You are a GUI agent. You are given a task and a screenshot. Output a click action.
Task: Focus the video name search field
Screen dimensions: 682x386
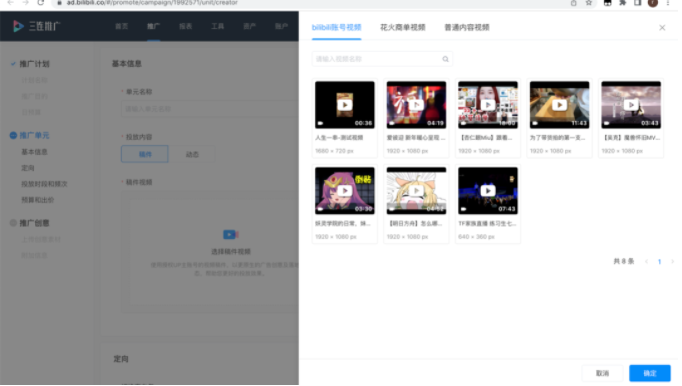[x=382, y=59]
